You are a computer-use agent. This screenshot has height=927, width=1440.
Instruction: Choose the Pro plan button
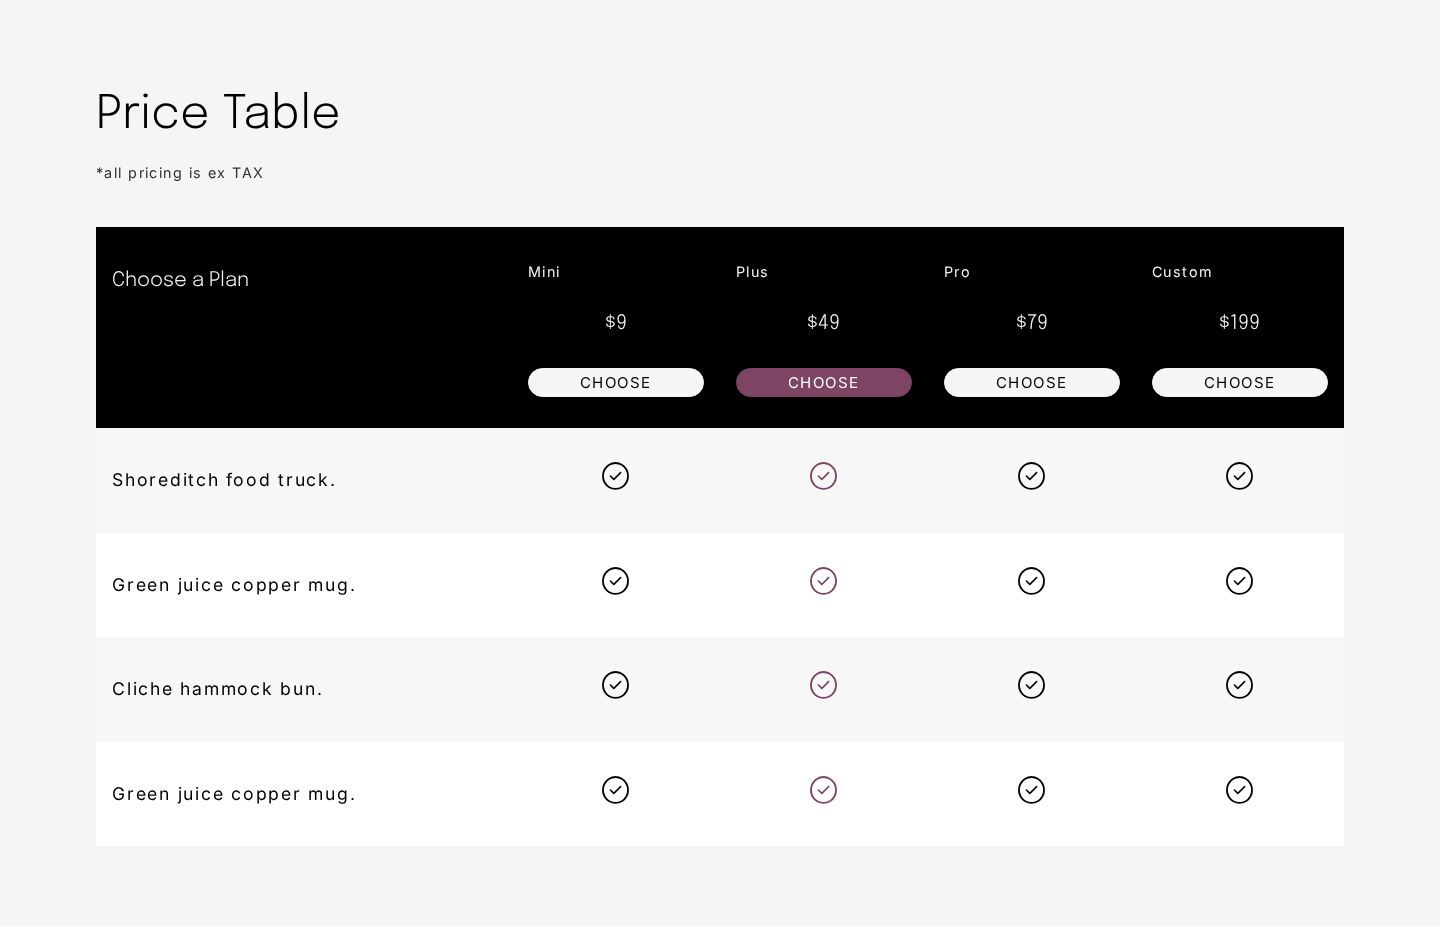(x=1032, y=383)
